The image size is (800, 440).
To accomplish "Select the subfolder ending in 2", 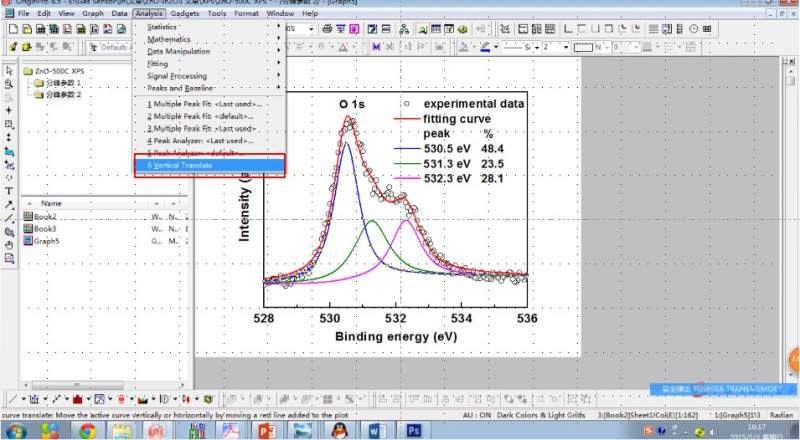I will (57, 94).
